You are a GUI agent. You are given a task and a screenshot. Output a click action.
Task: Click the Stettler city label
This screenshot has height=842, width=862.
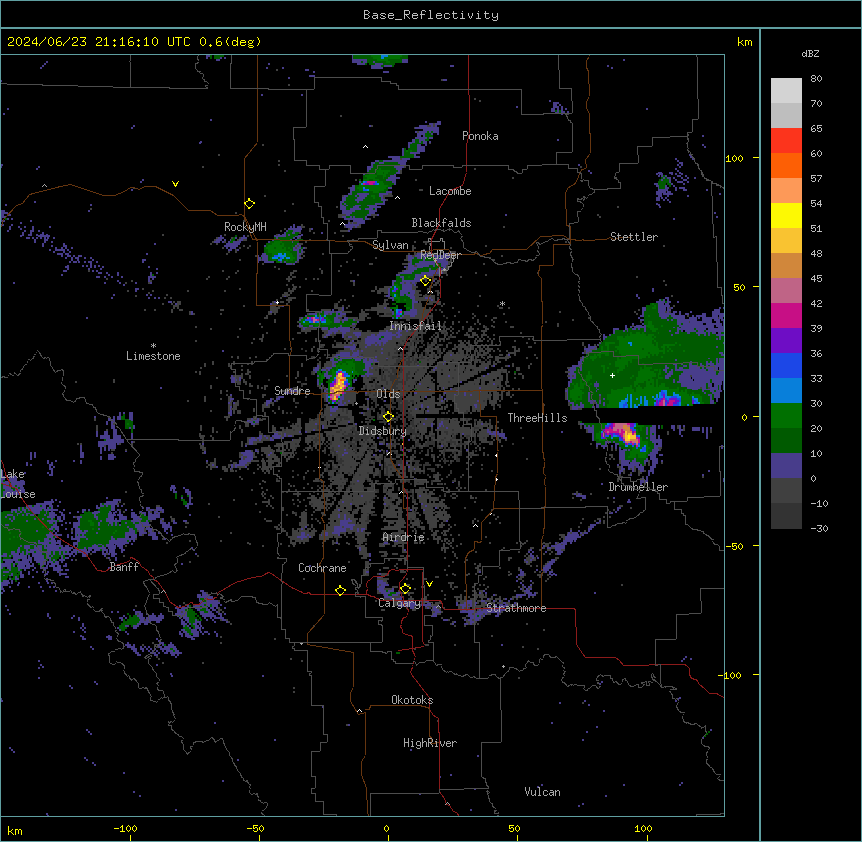coord(634,237)
